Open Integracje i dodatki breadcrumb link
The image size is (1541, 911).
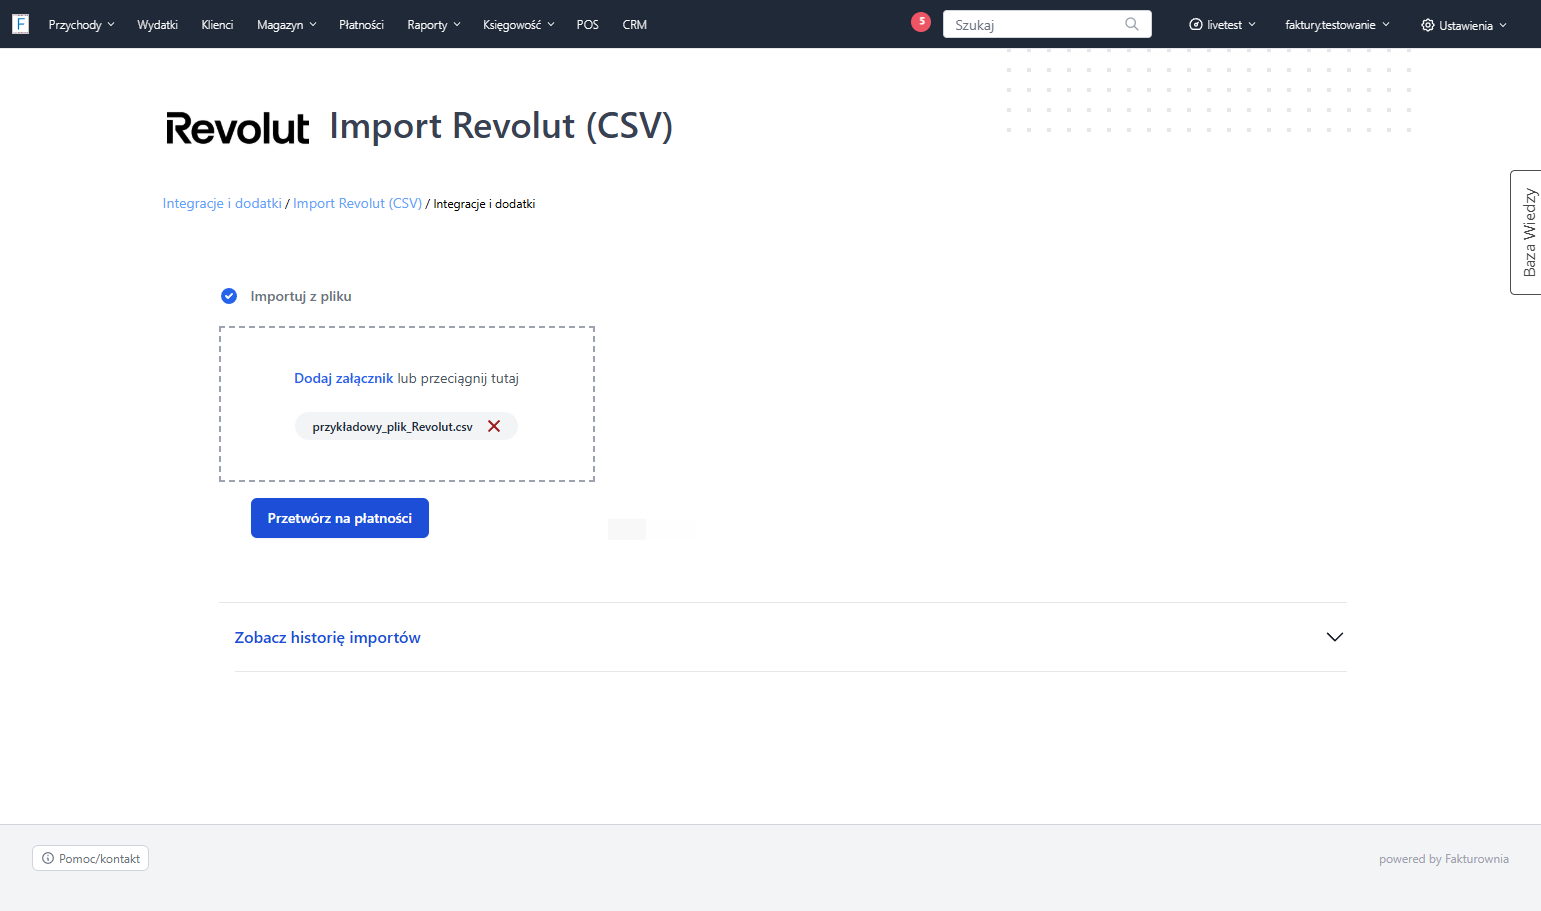(x=222, y=203)
